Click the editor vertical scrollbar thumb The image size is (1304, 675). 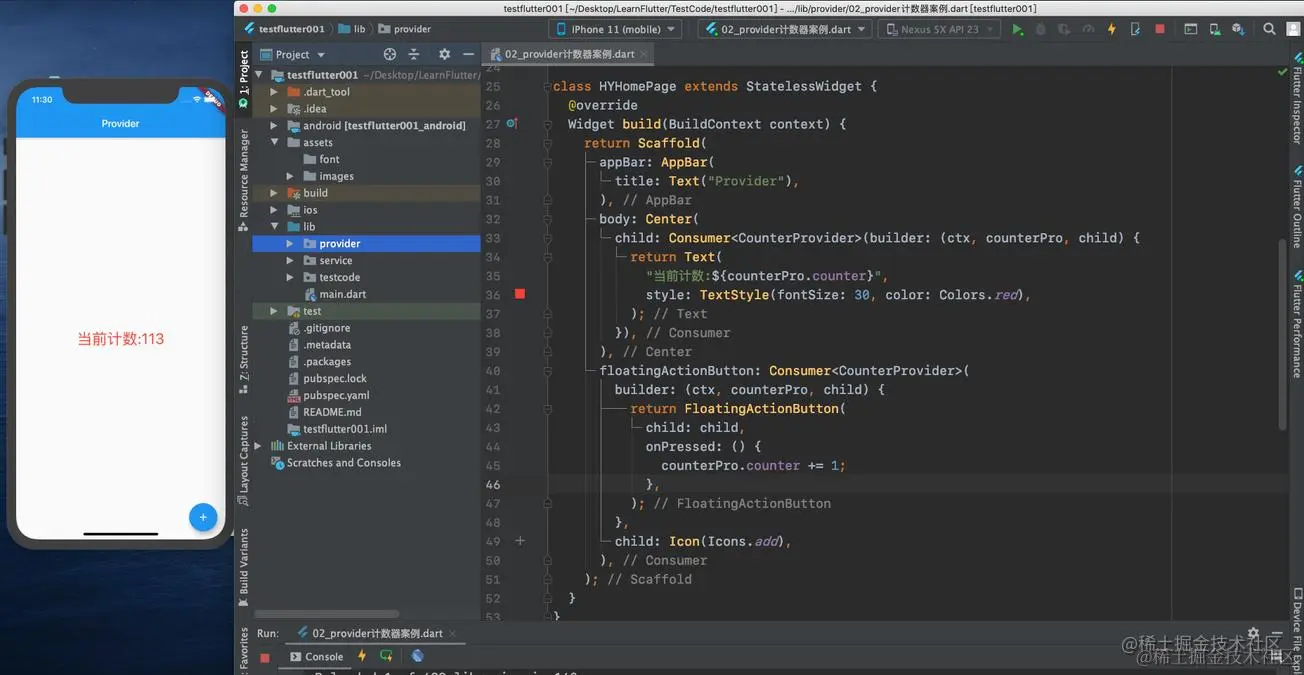click(x=1282, y=335)
